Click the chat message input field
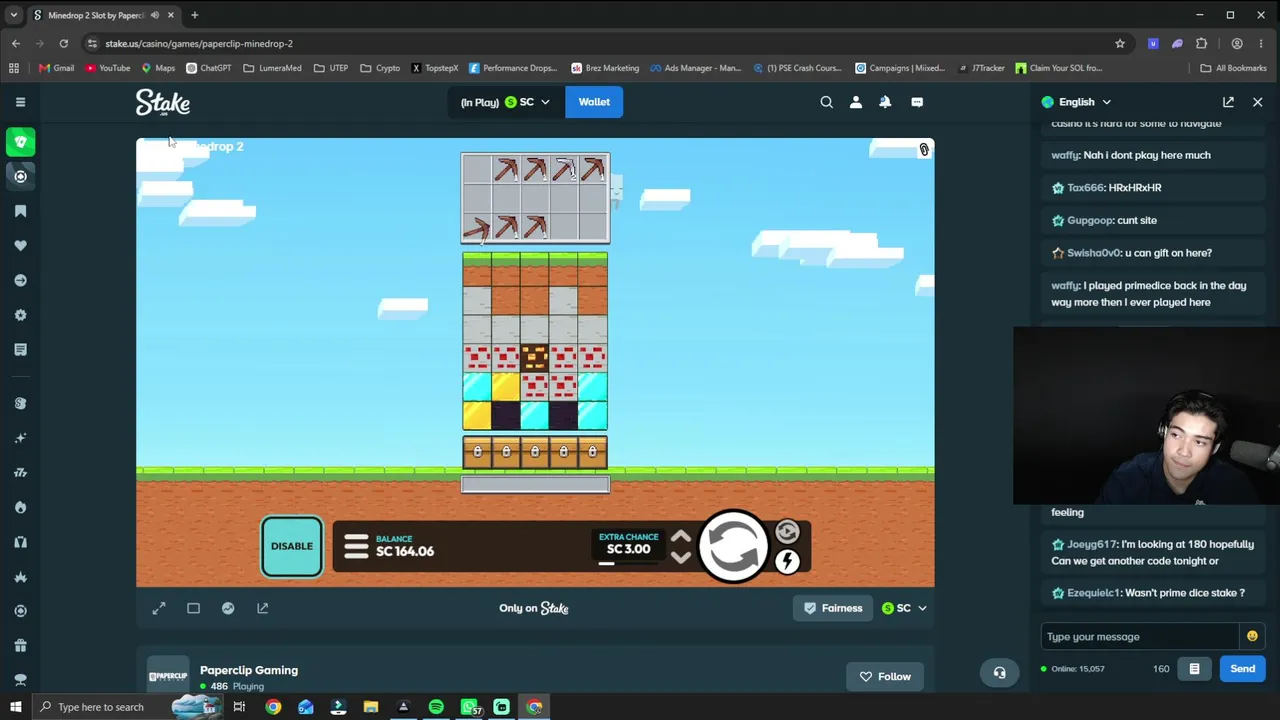The image size is (1280, 720). click(1140, 637)
